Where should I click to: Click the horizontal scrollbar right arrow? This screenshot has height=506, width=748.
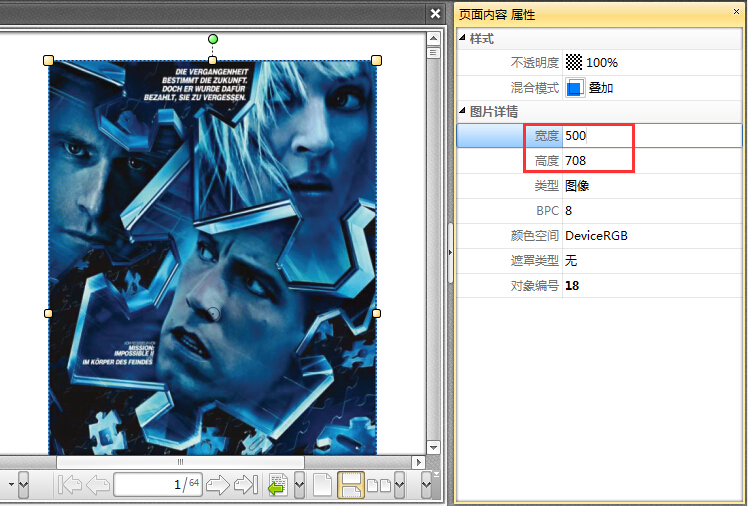[418, 462]
